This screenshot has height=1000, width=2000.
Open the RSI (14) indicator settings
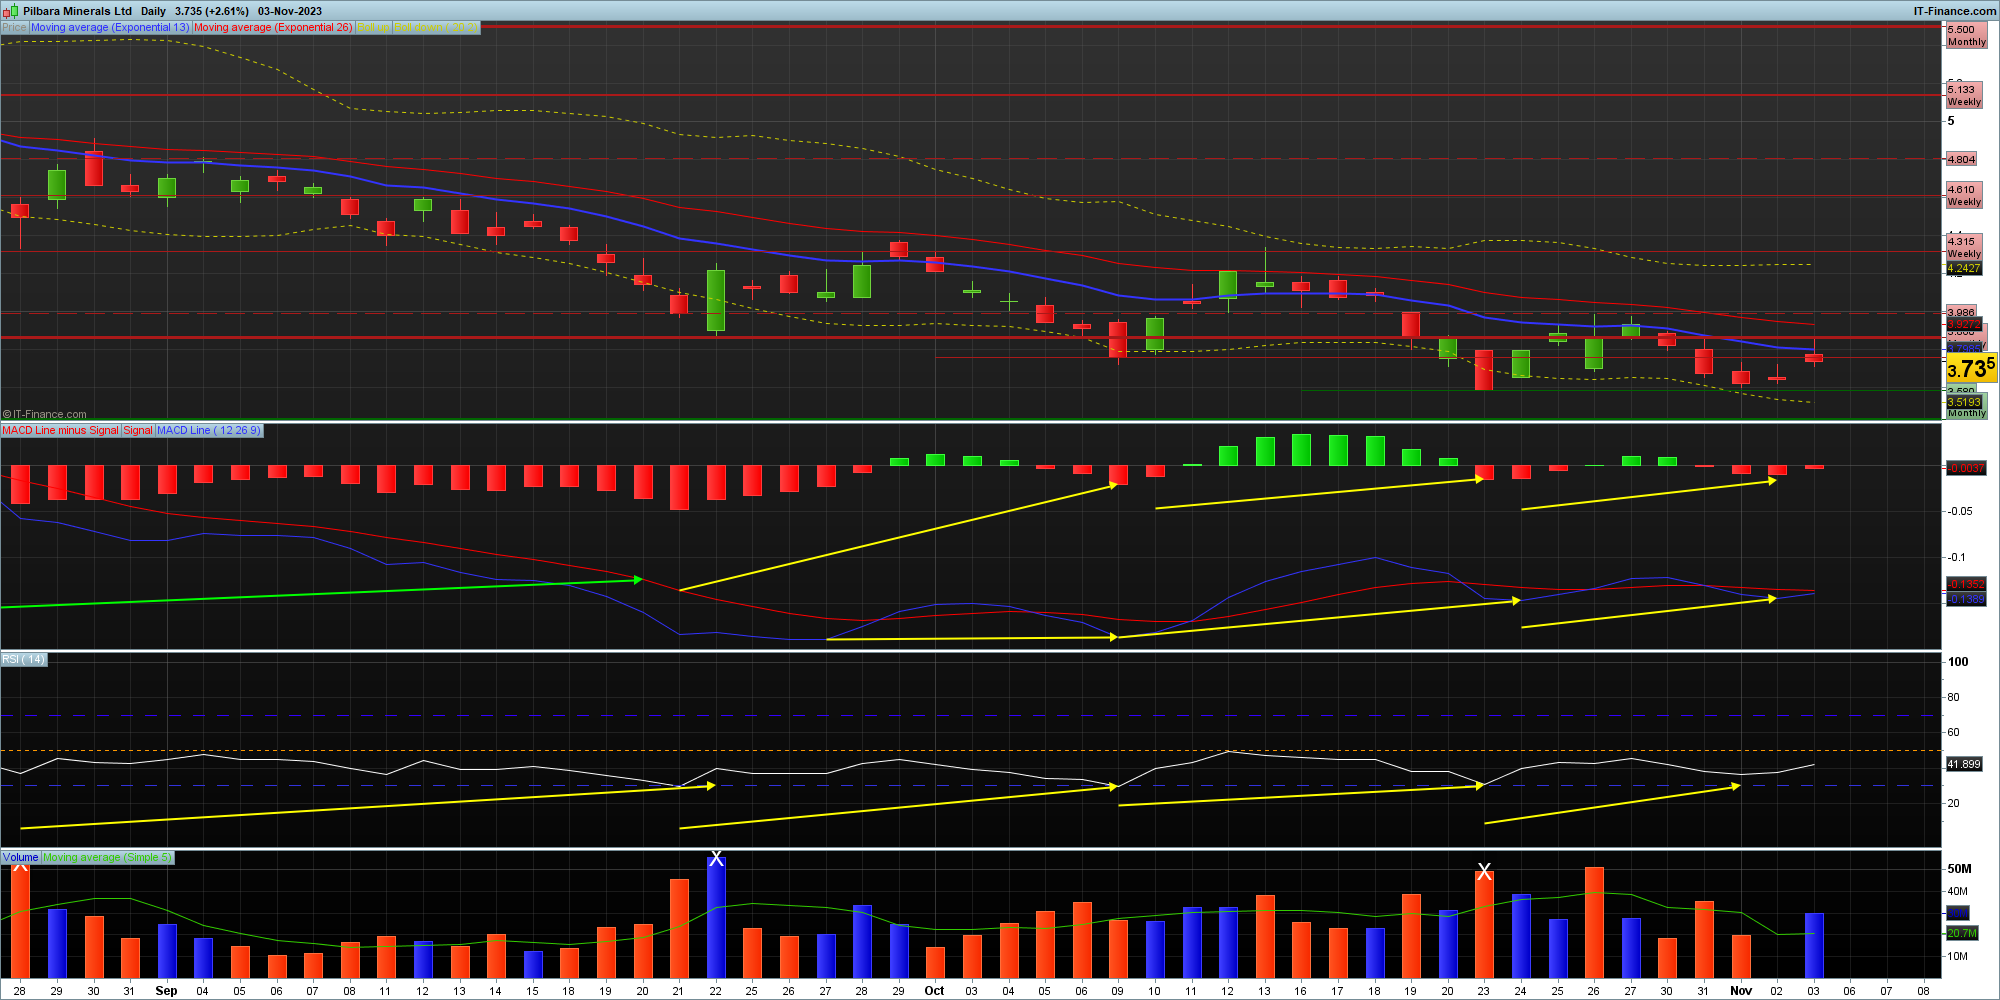pos(23,659)
